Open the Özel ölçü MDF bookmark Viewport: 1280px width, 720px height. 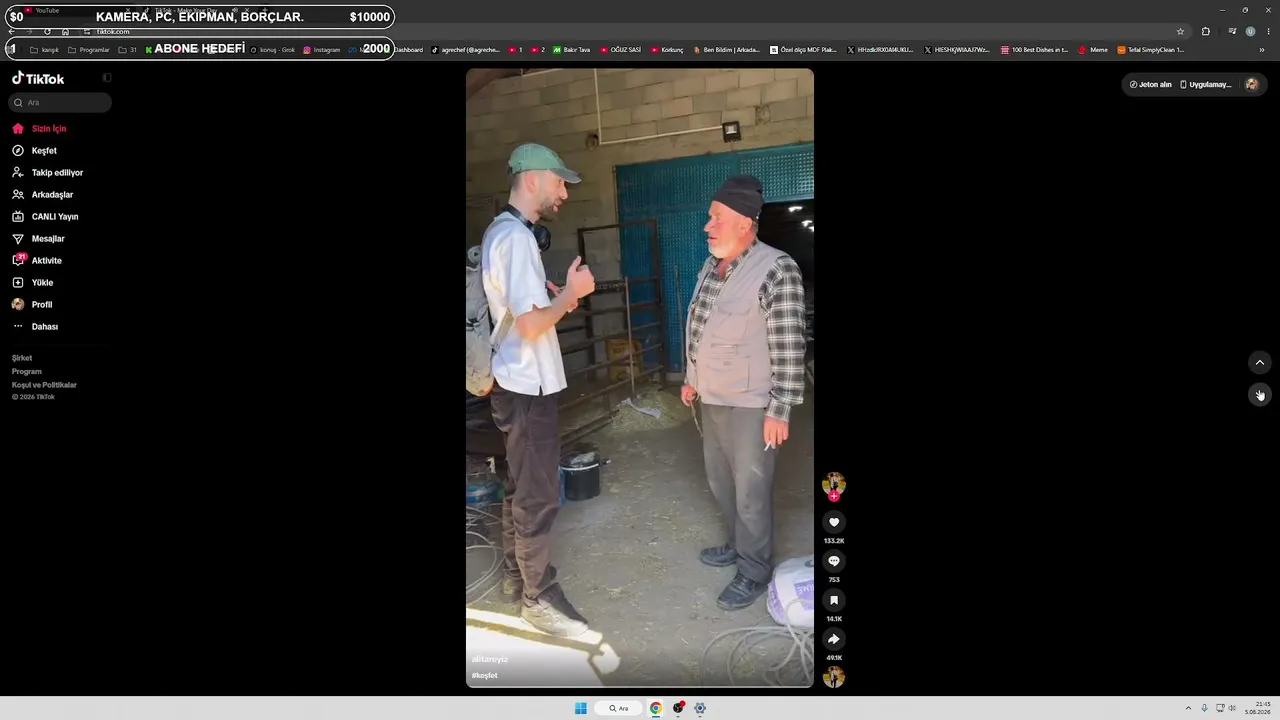point(803,50)
